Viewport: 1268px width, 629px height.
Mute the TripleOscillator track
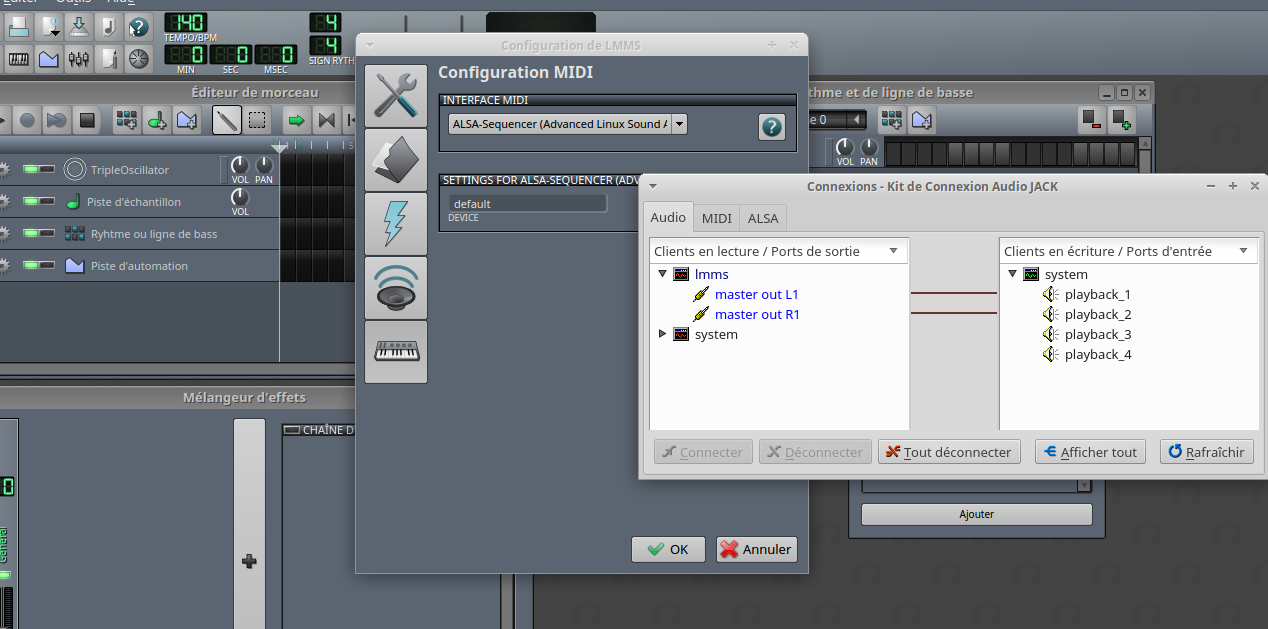31,170
